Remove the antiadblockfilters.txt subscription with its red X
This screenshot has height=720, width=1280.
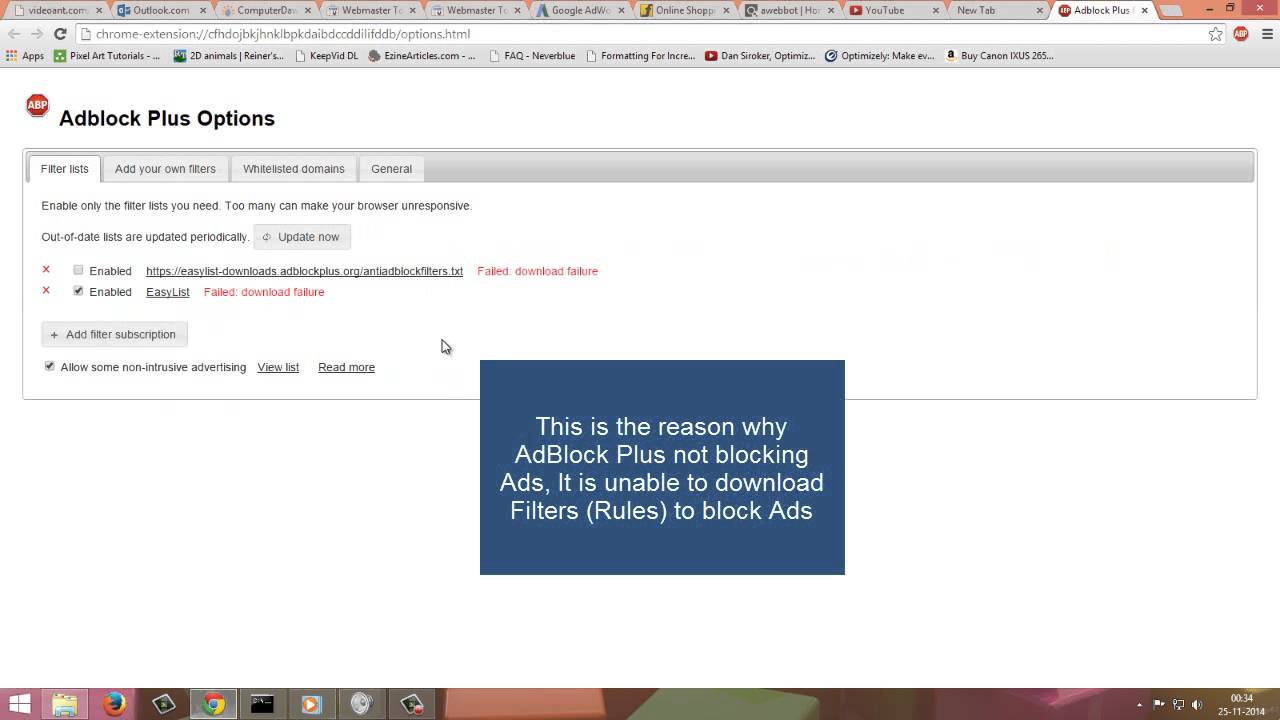pos(46,270)
